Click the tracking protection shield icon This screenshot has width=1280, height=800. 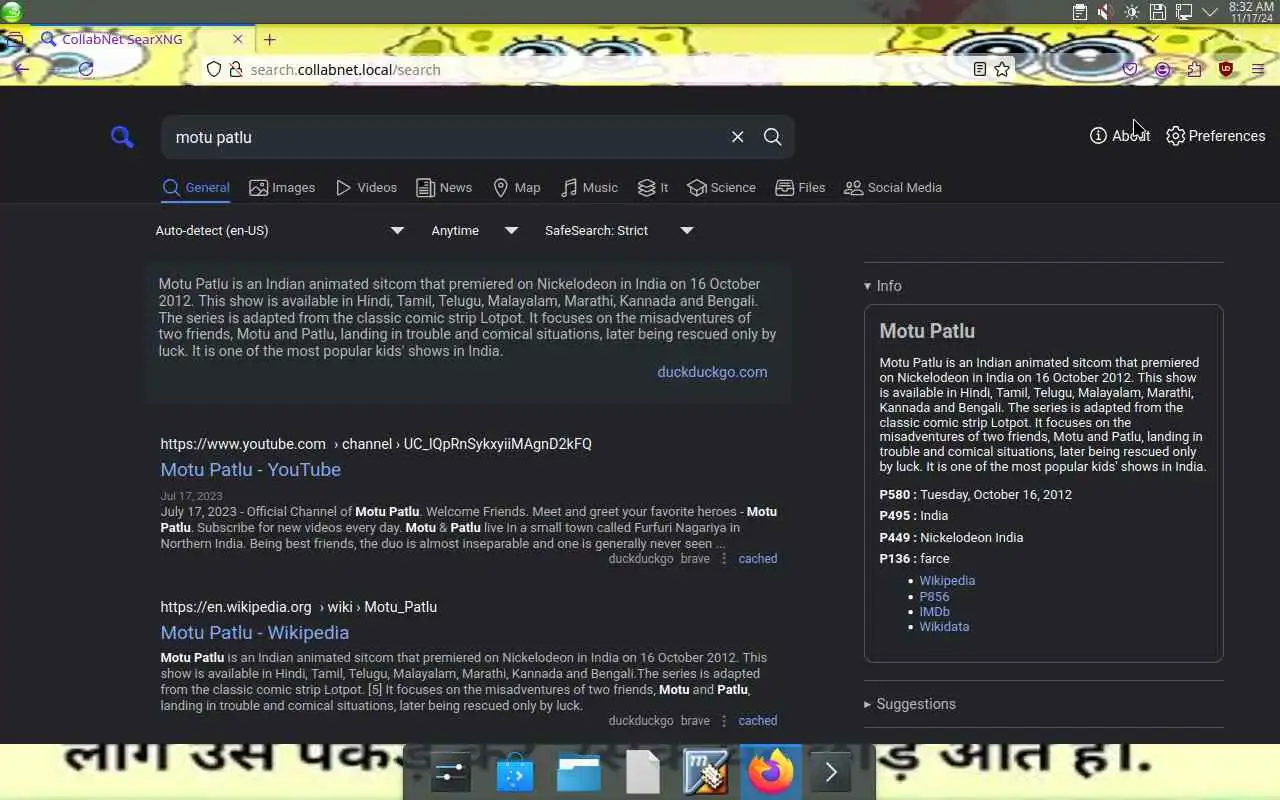click(x=213, y=69)
